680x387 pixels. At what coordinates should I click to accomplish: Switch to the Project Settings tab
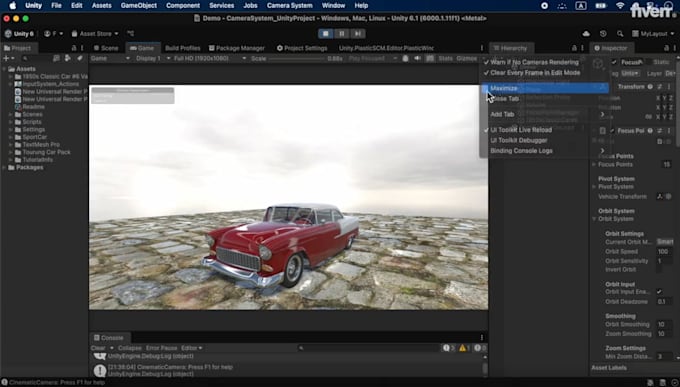302,48
